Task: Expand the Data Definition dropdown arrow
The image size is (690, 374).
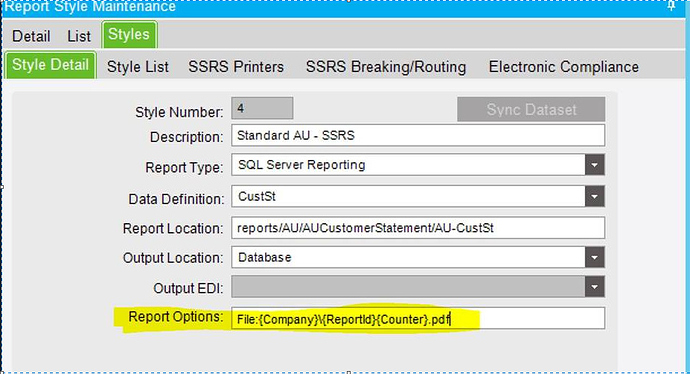Action: (x=595, y=196)
